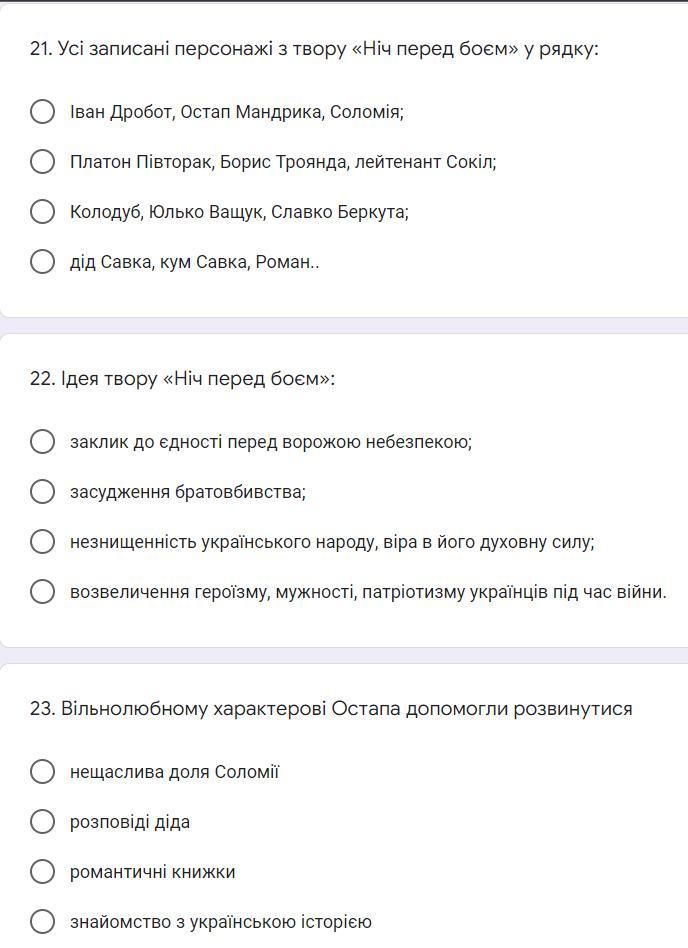Image resolution: width=688 pixels, height=948 pixels.
Task: Choose 'Платон Півторак, Борис Троянда, лейтенант Сокіл'
Action: click(42, 161)
